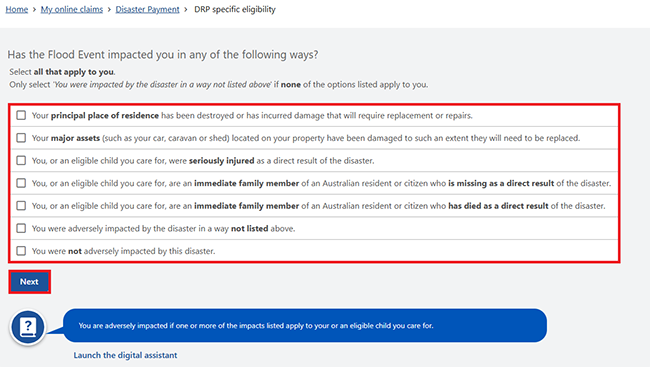Click the major assets option label text
The width and height of the screenshot is (650, 367).
(x=306, y=138)
